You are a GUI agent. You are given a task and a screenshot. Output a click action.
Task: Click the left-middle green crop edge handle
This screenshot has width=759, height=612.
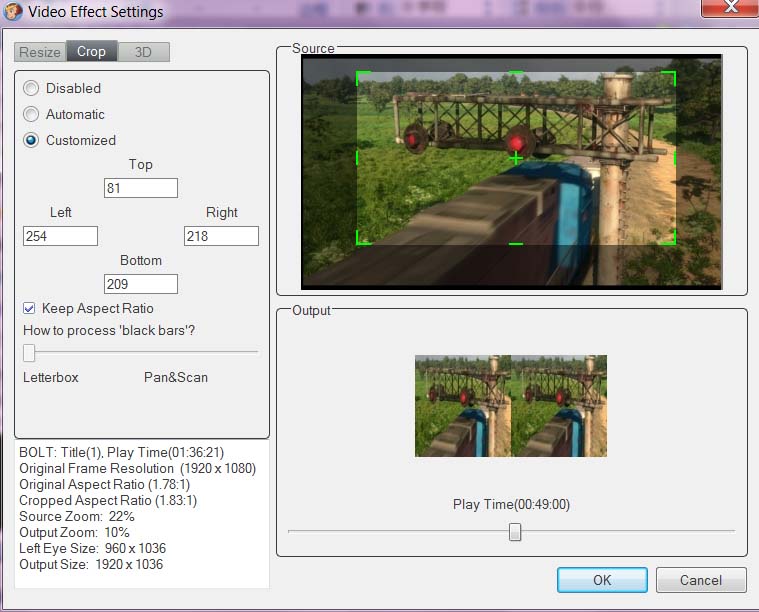tap(357, 158)
